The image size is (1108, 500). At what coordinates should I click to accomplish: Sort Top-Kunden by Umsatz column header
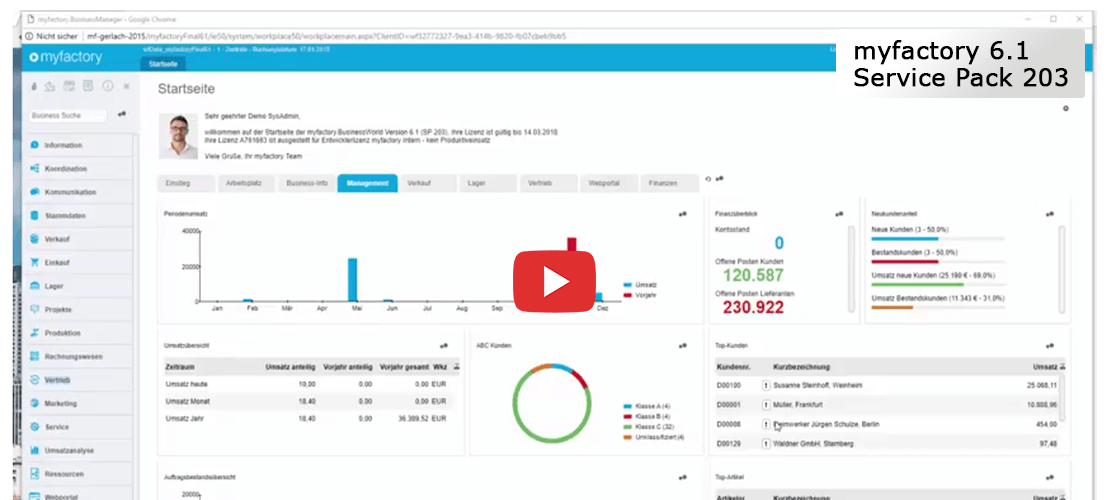[x=1044, y=367]
